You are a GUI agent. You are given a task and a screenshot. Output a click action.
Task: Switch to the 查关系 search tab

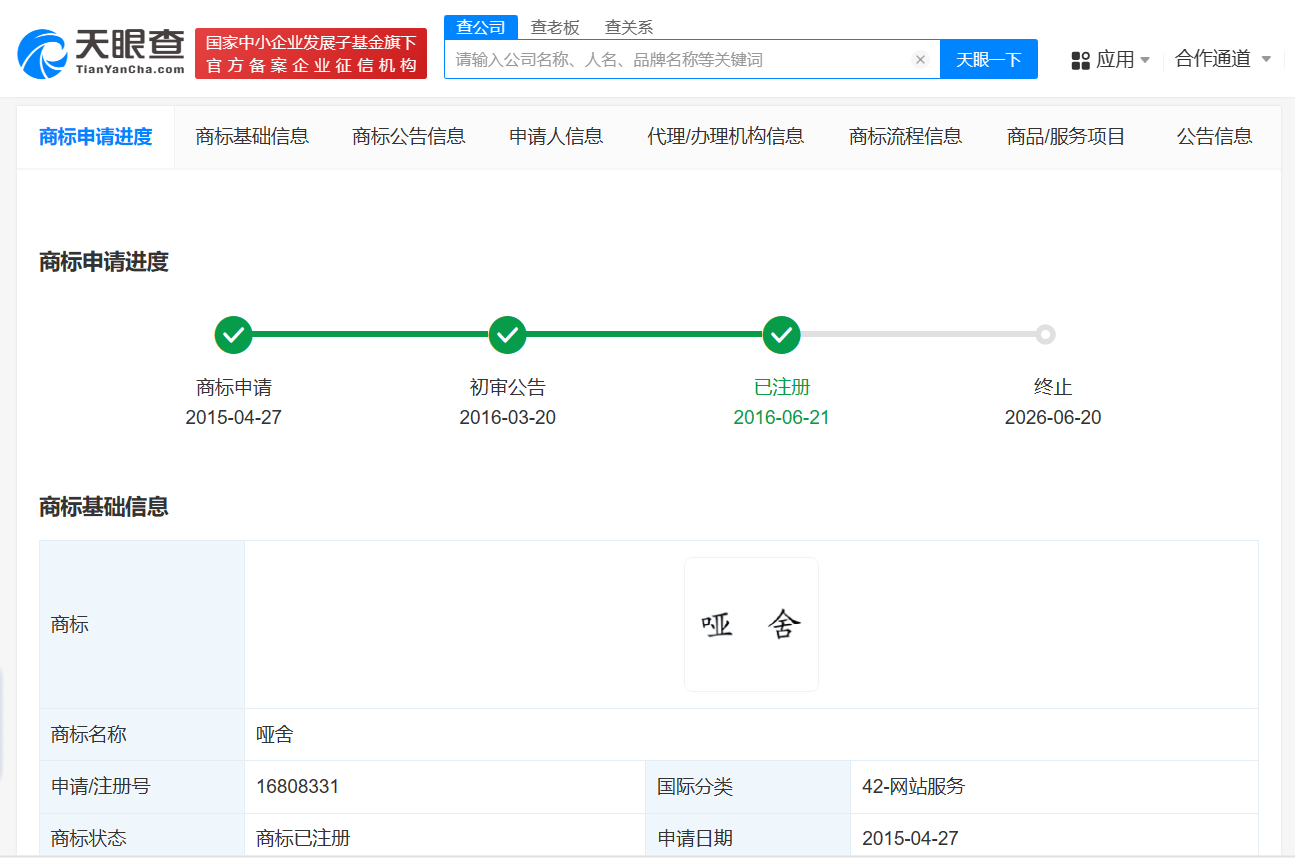point(627,27)
